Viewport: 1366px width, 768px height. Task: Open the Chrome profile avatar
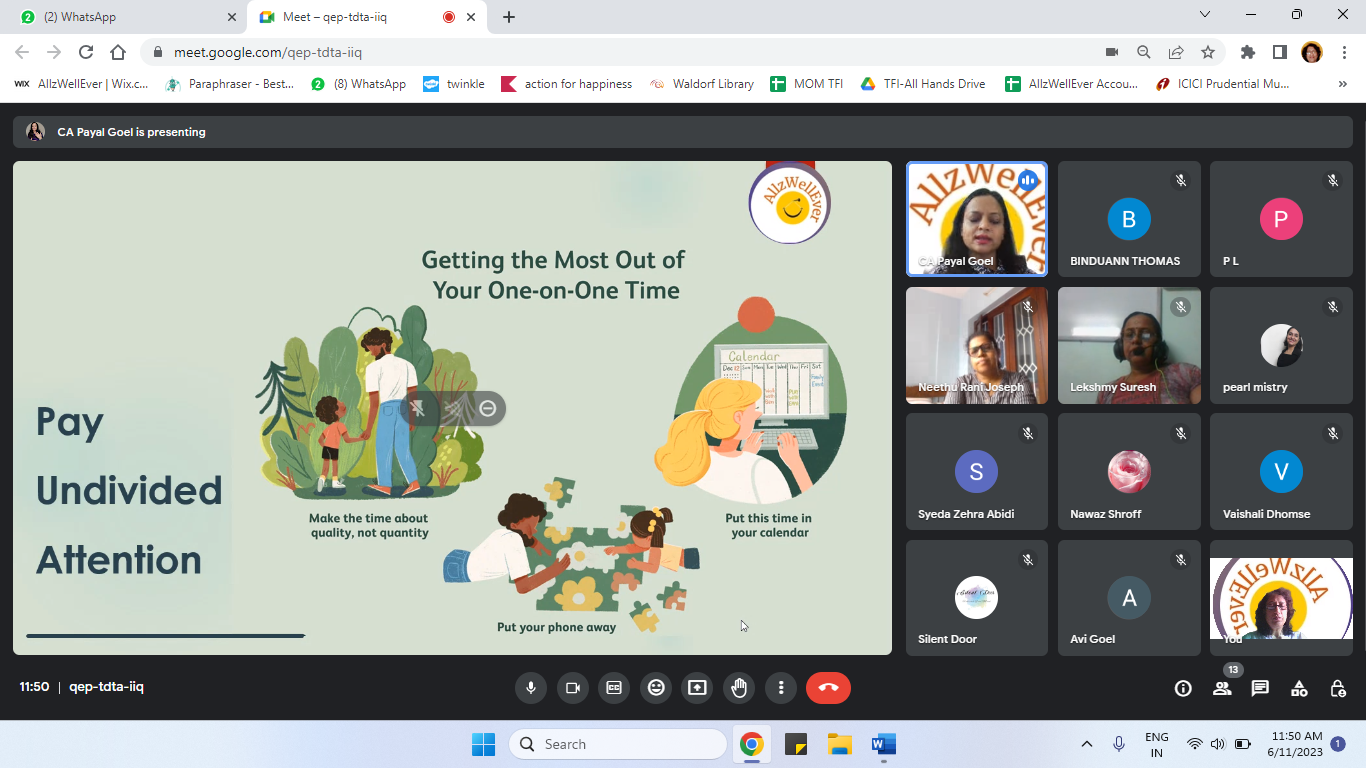point(1311,52)
